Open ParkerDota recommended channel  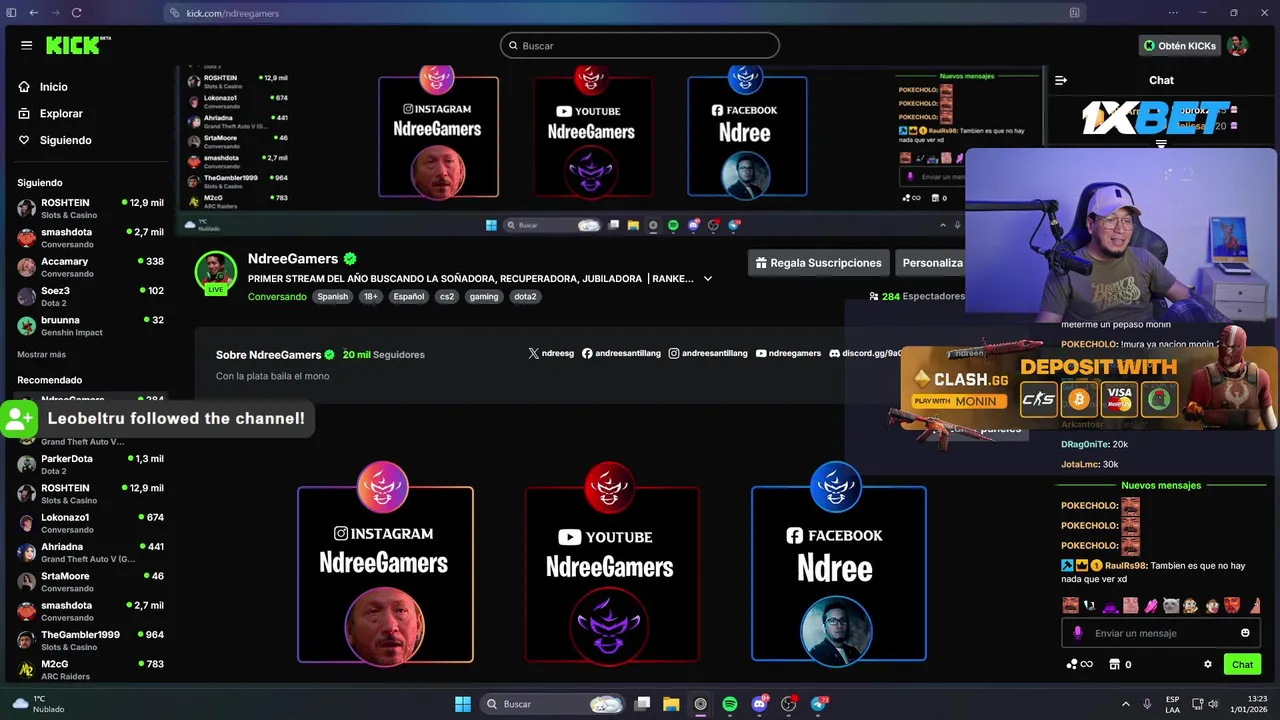coord(90,464)
